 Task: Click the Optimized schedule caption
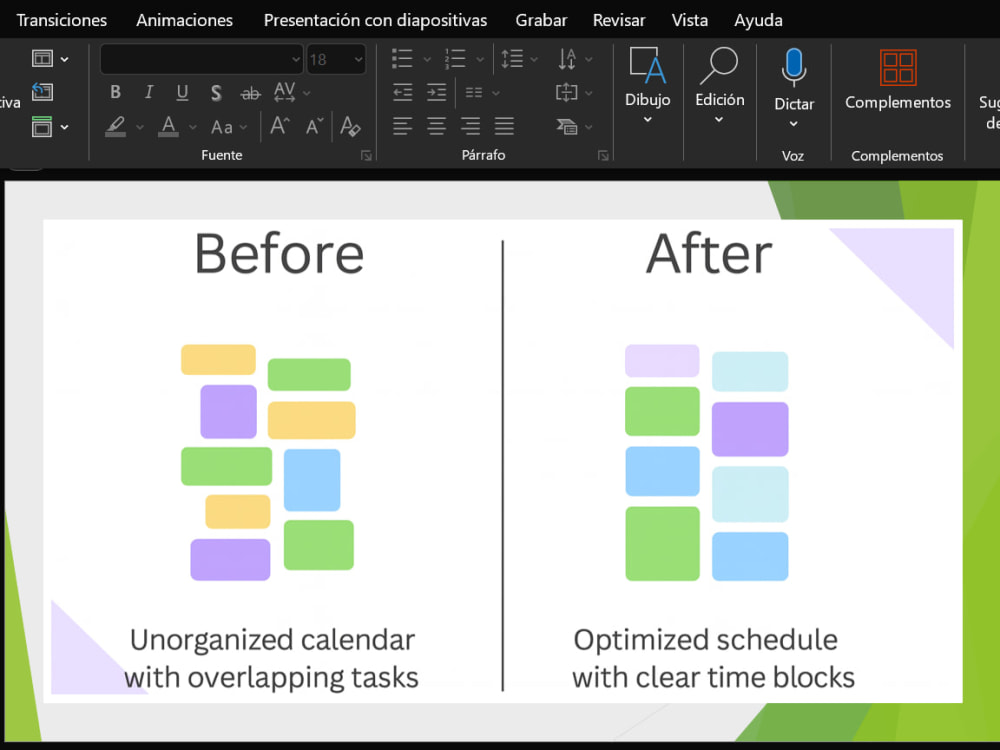(713, 659)
